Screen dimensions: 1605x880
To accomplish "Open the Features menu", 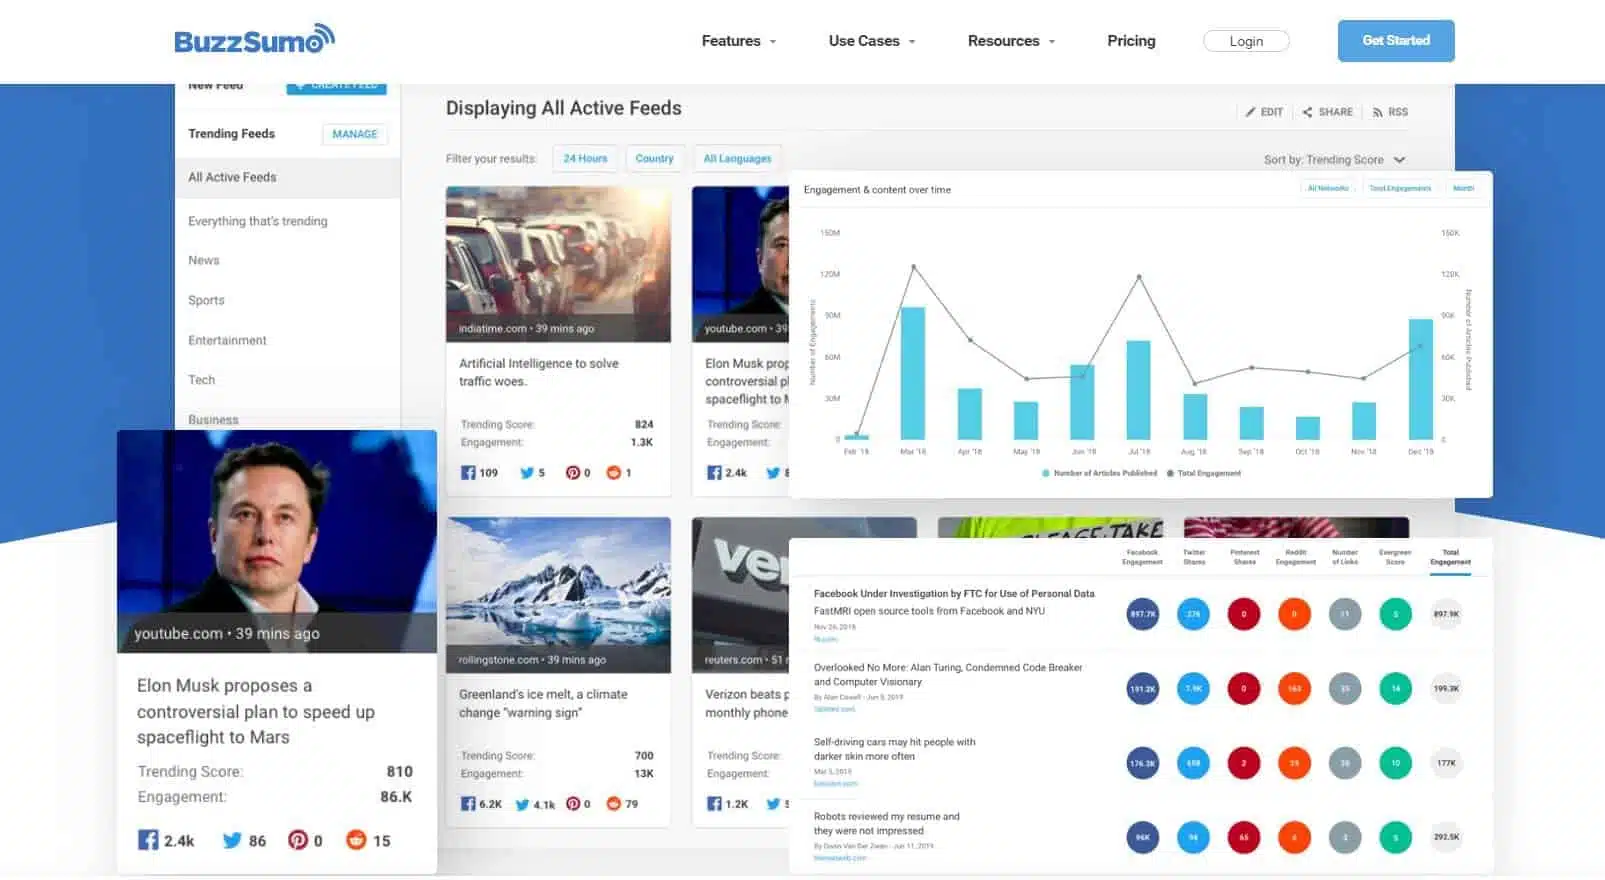I will [739, 41].
